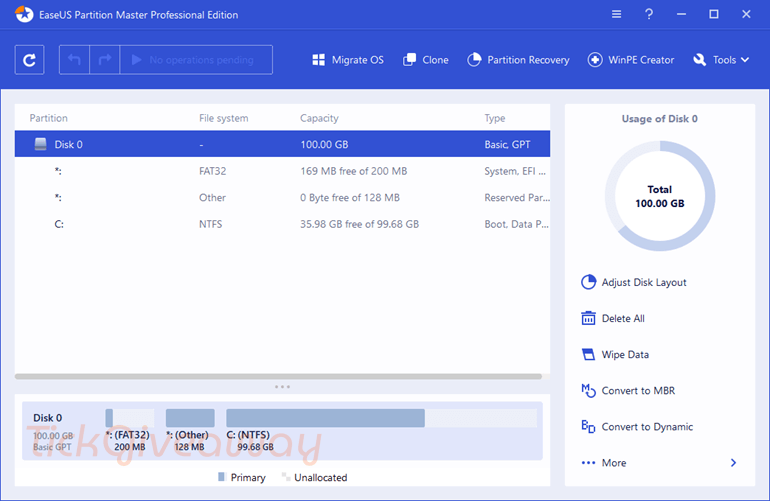The image size is (770, 501).
Task: Click the Convert to MBR icon
Action: click(x=588, y=390)
